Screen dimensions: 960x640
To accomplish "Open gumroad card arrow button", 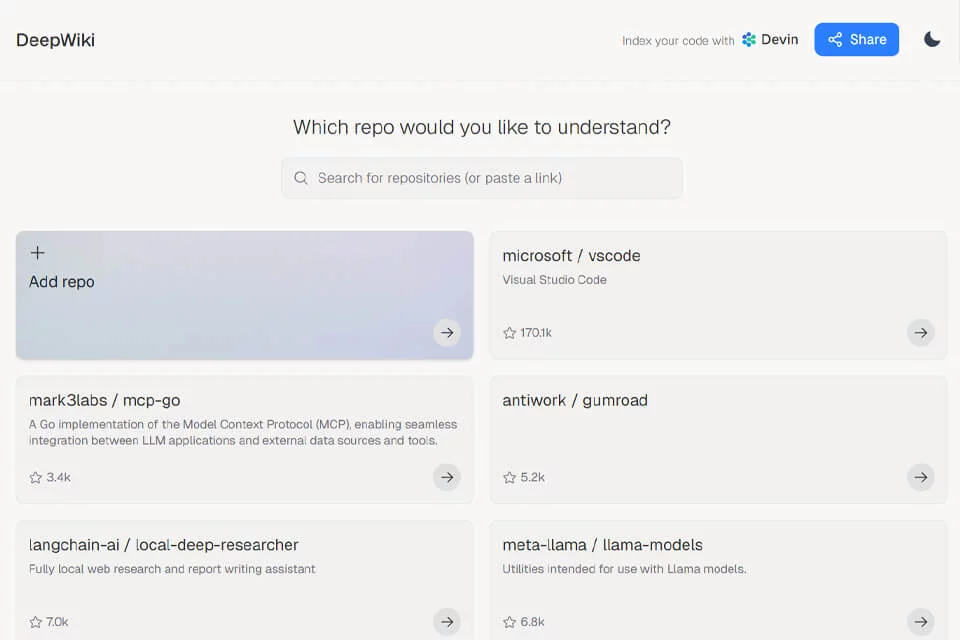I will tap(920, 477).
